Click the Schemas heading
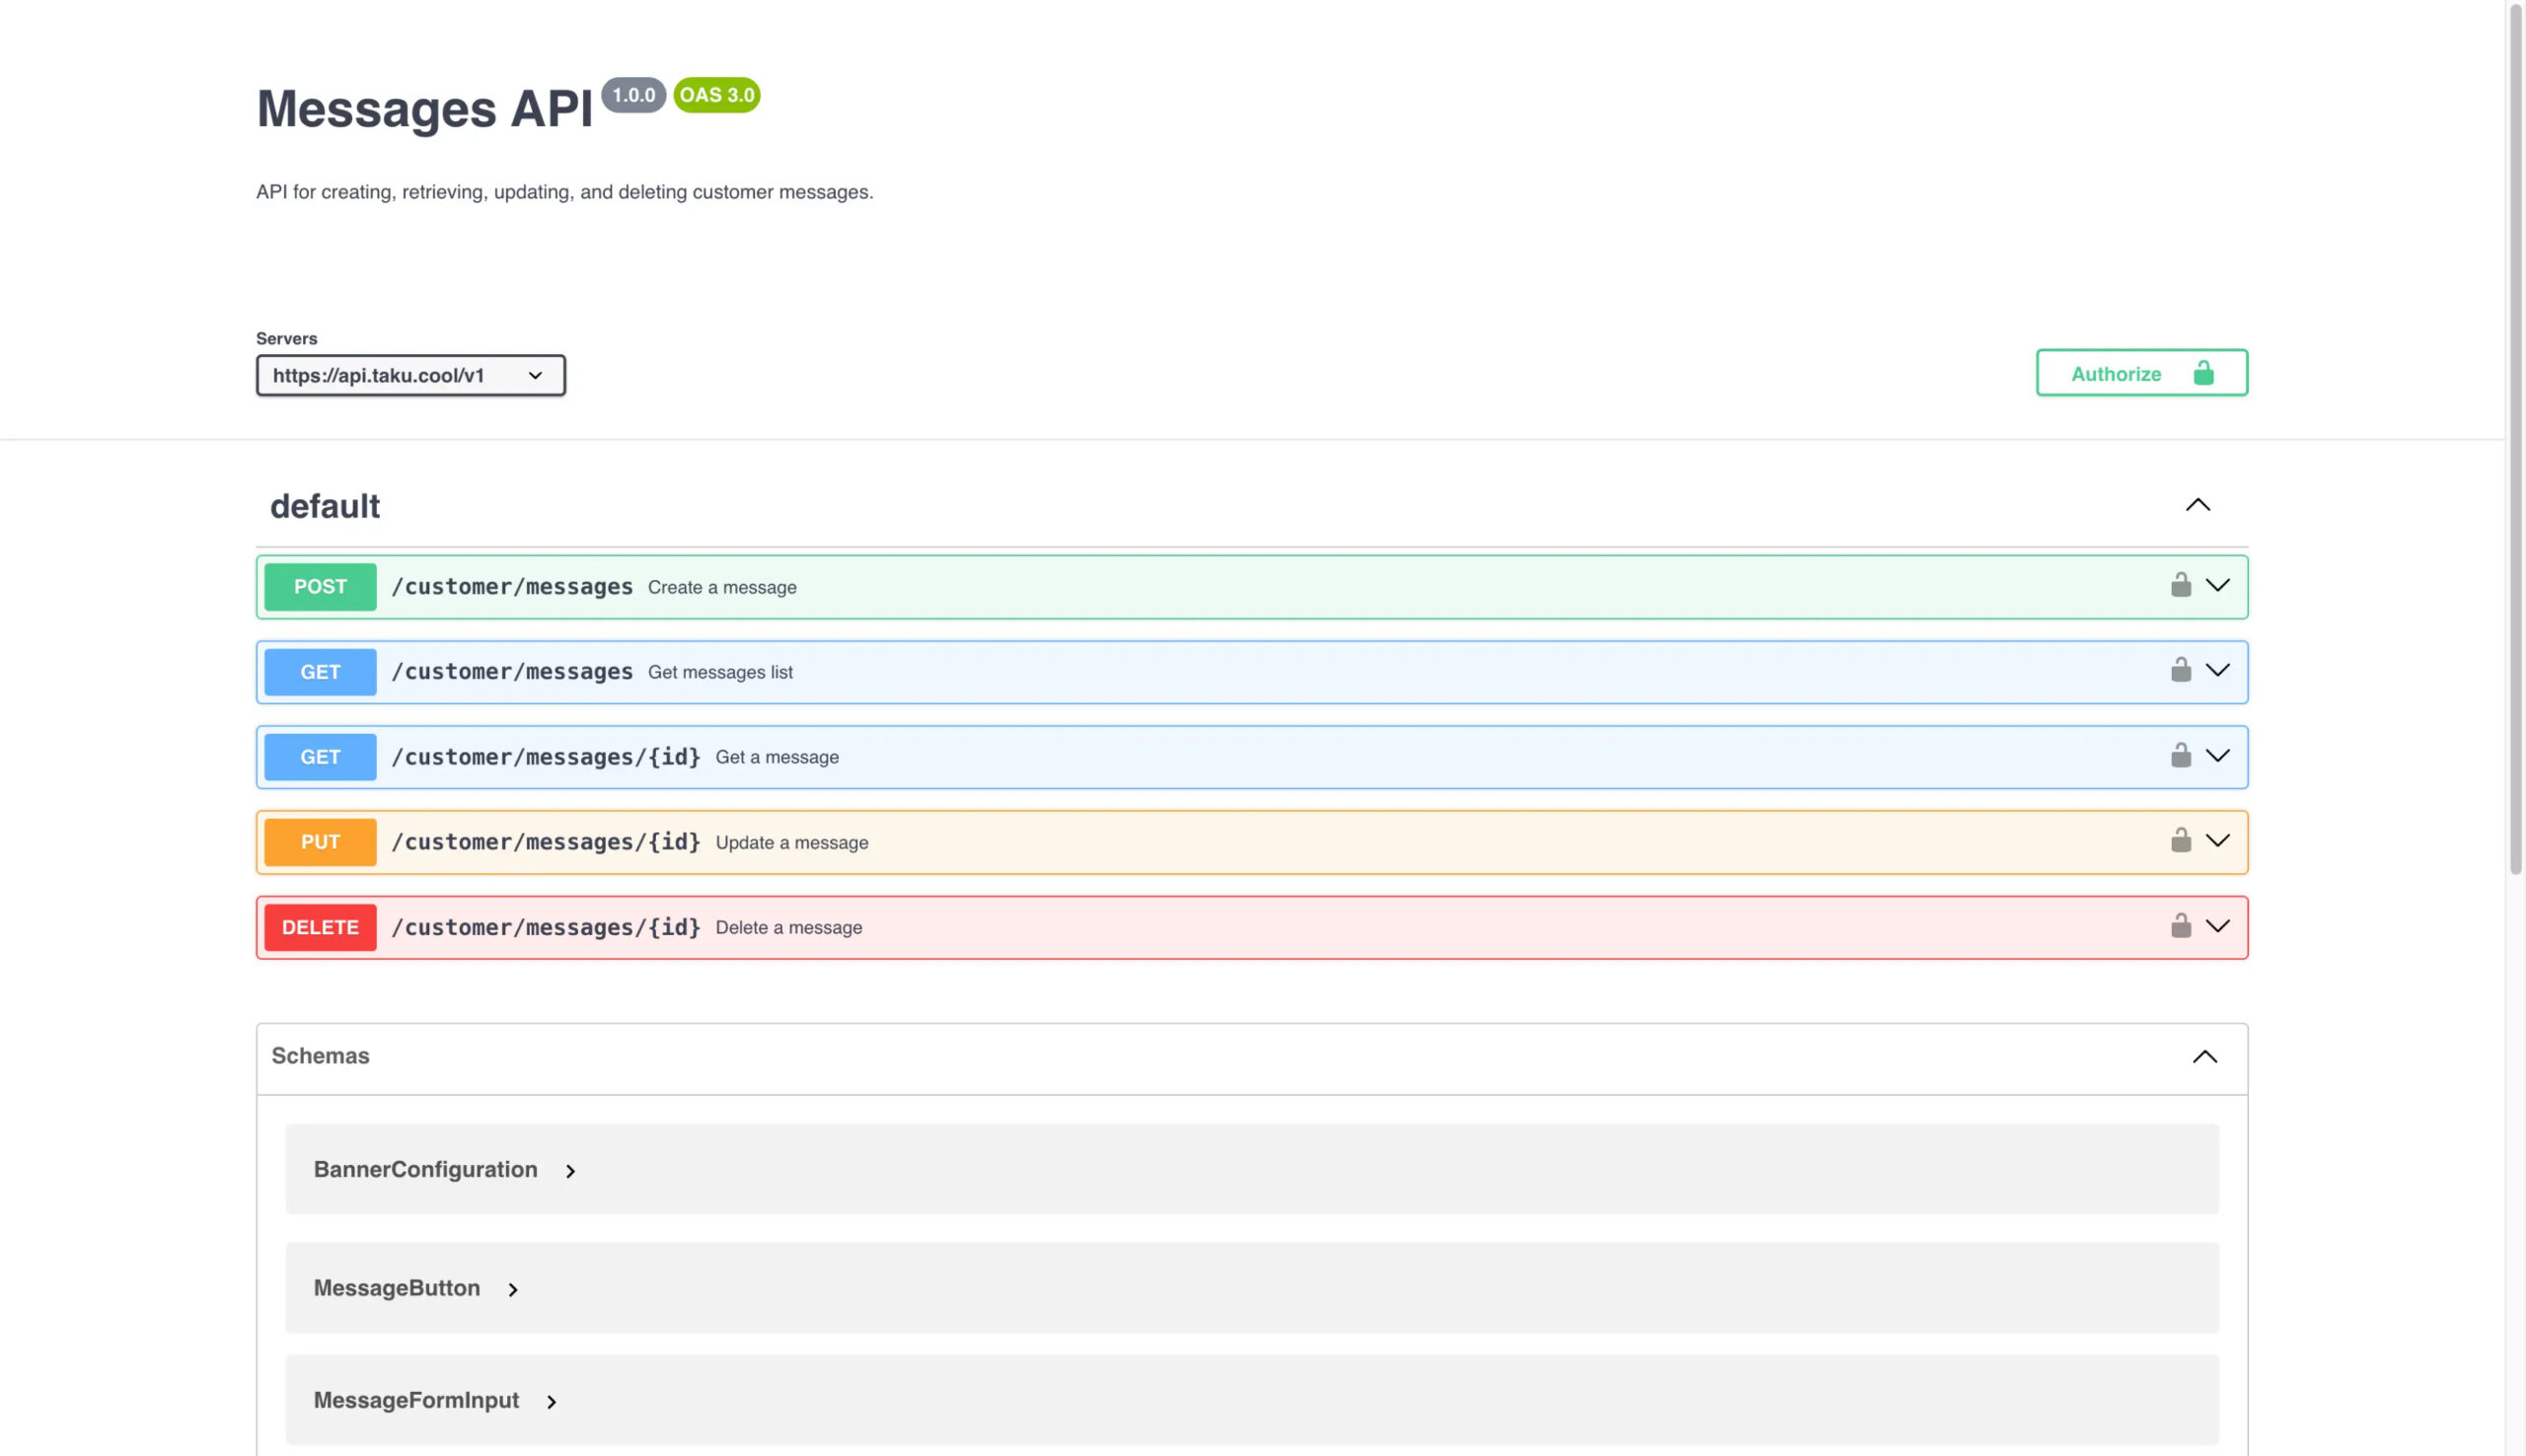Screen dimensions: 2526x1456 (x=320, y=1056)
